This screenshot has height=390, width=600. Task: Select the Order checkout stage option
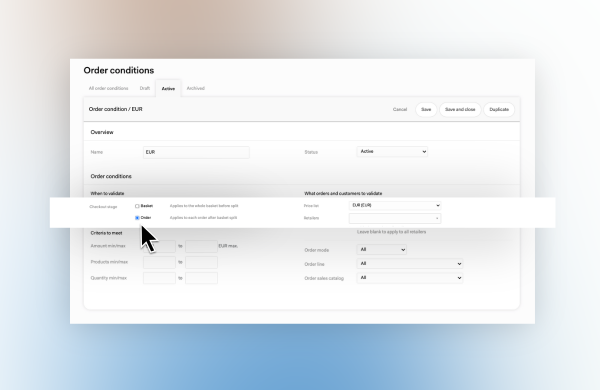pyautogui.click(x=137, y=218)
